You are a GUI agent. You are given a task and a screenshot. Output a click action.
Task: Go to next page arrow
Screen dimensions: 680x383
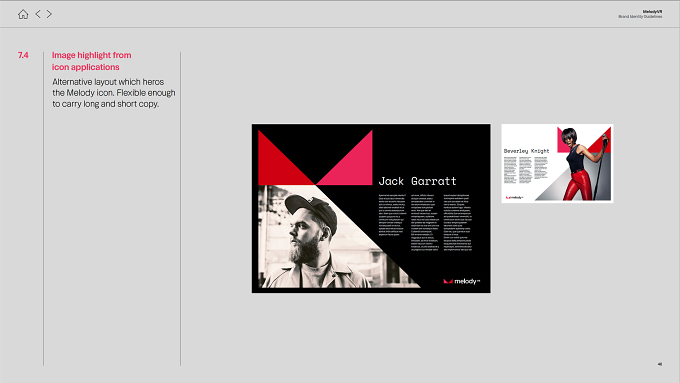49,14
